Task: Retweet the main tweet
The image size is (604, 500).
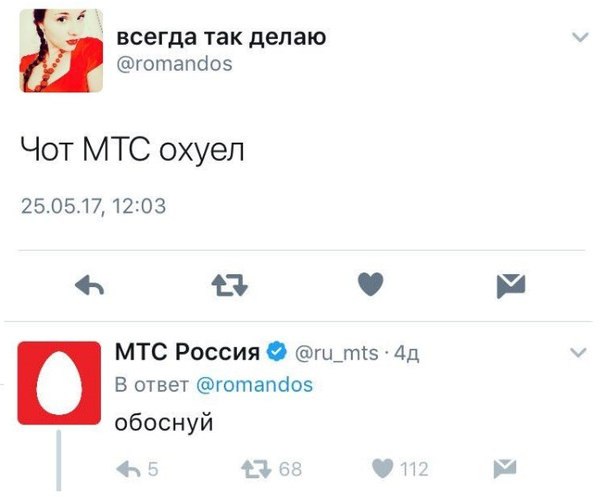Action: coord(230,285)
